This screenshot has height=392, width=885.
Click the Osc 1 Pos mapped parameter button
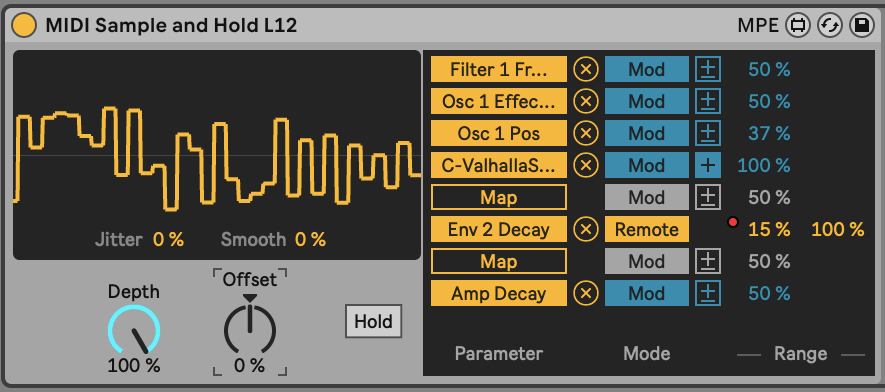pos(499,134)
